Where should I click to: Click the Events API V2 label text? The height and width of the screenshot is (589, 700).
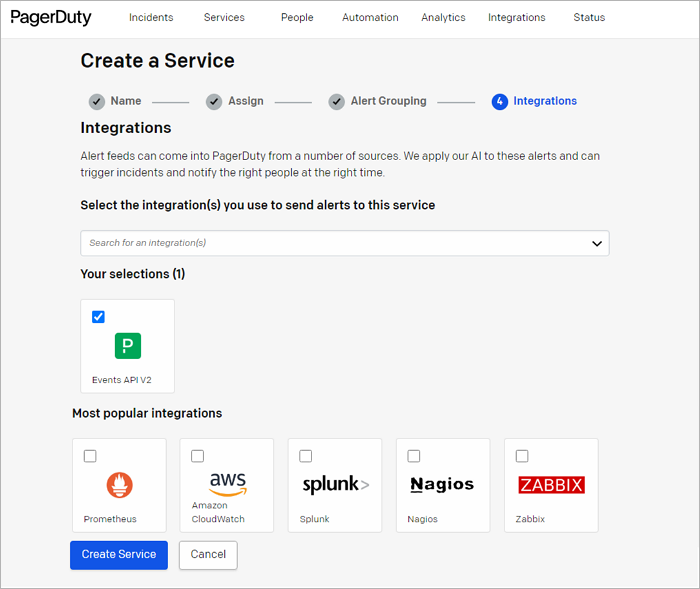click(122, 380)
